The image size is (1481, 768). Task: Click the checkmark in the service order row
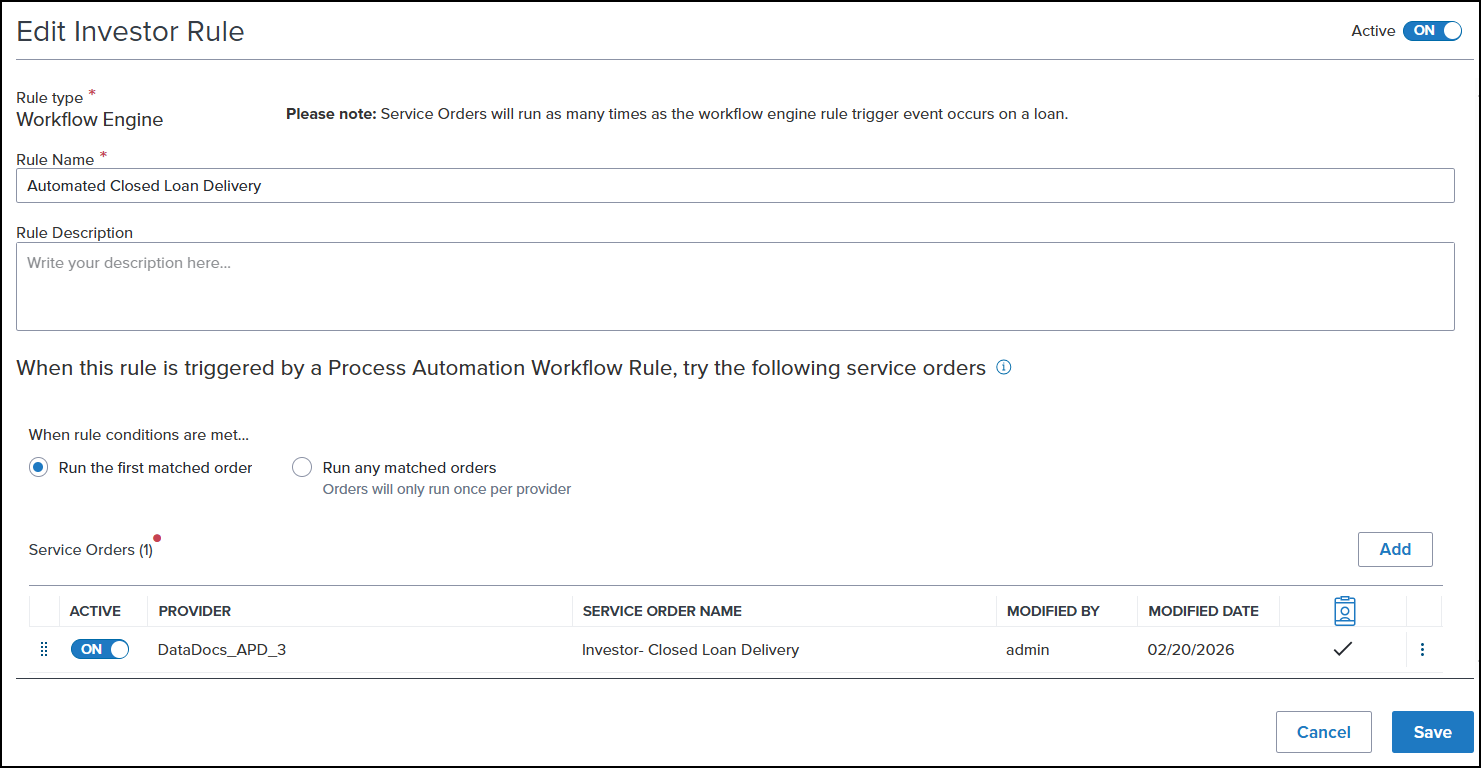1342,650
